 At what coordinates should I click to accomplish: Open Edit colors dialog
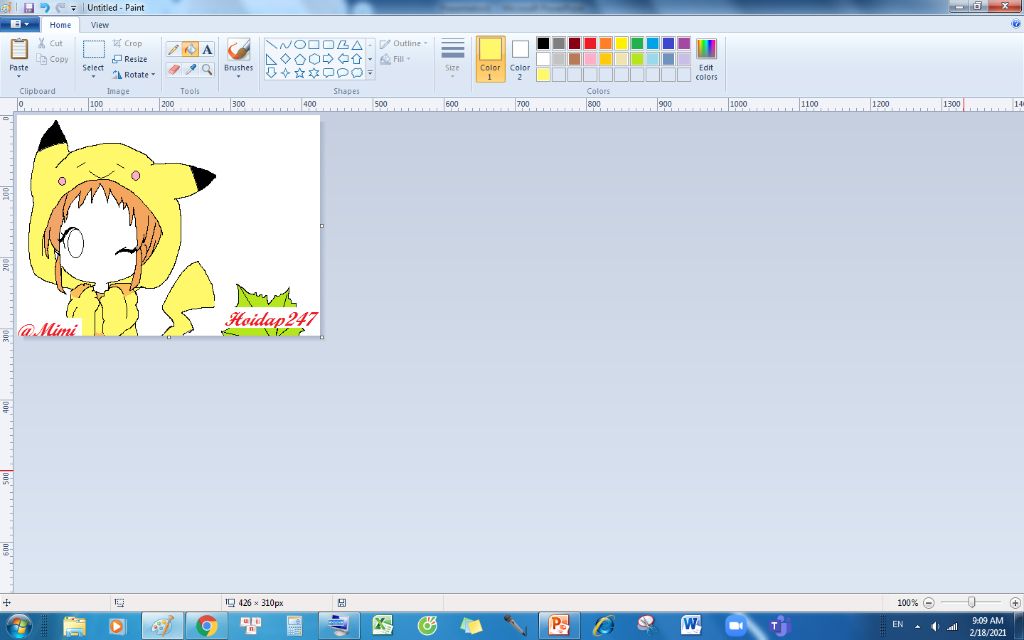click(706, 59)
